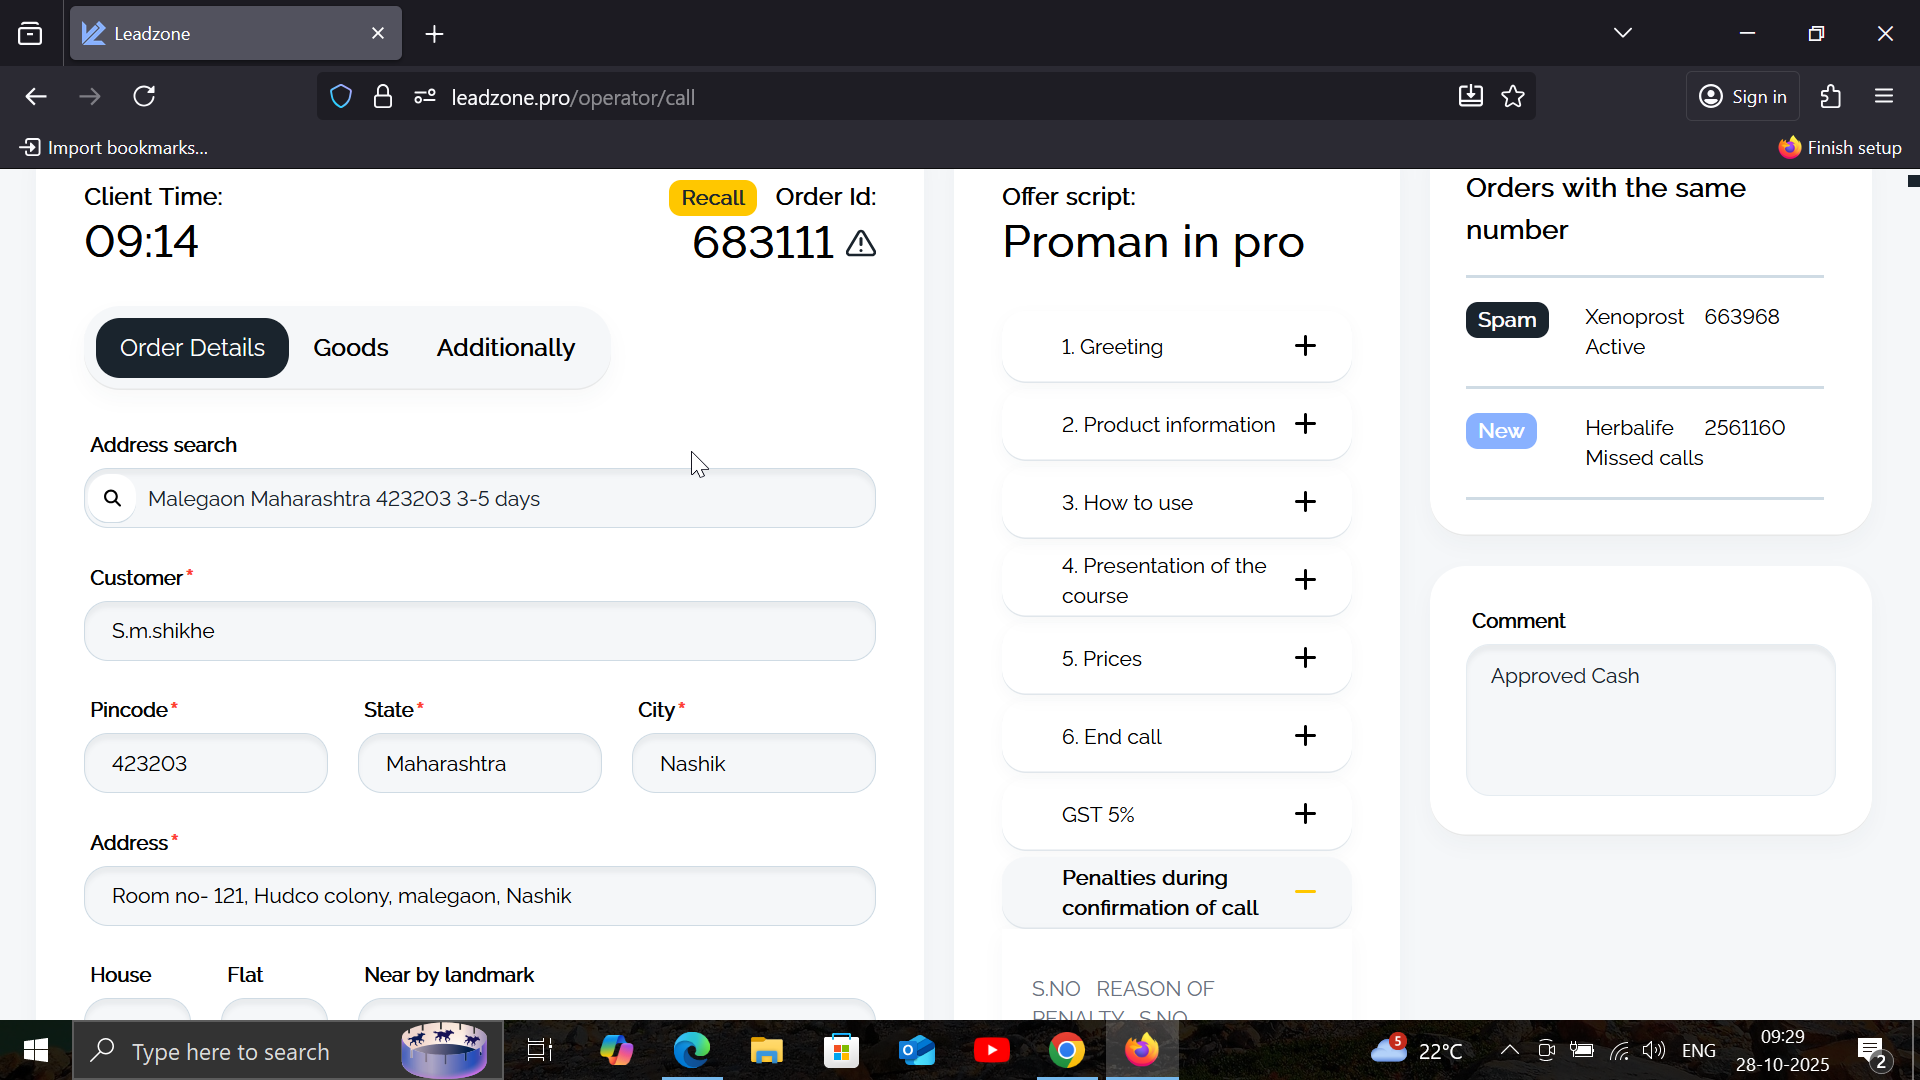This screenshot has height=1080, width=1920.
Task: Click the Sign in button
Action: (1743, 97)
